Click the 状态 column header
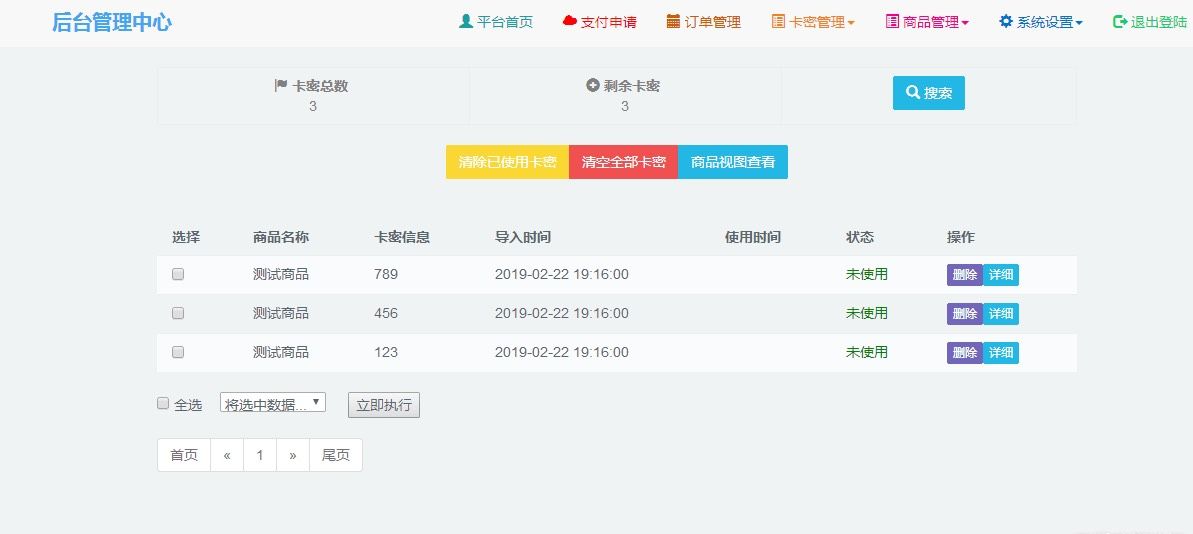1193x534 pixels. (x=860, y=237)
